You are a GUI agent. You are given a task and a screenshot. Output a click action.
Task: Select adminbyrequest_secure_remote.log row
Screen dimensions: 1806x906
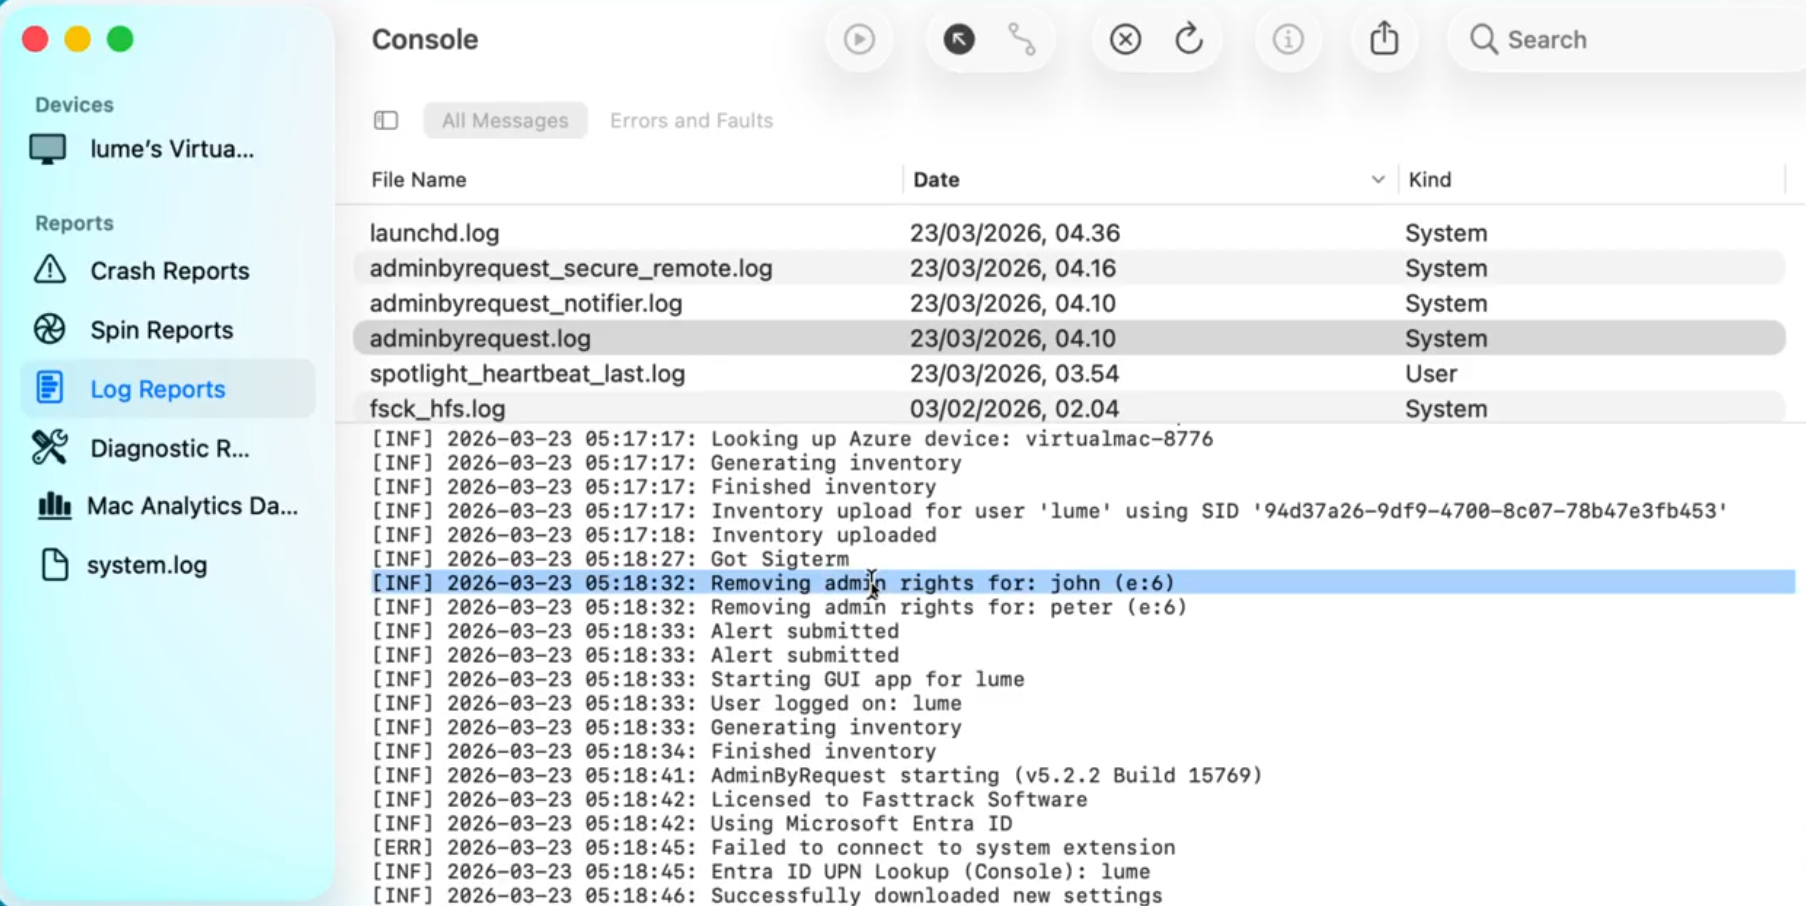click(1069, 268)
